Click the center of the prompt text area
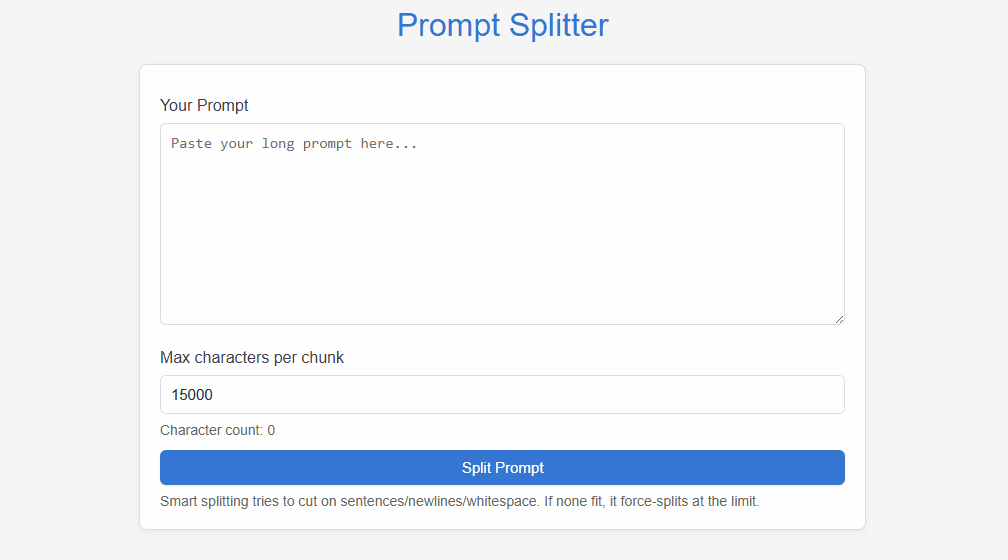This screenshot has width=1008, height=560. point(502,224)
